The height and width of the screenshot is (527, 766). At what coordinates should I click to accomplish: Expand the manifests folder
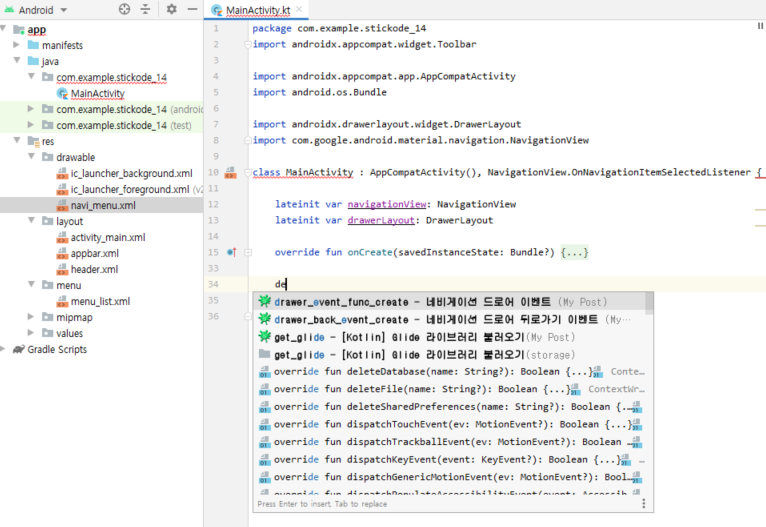pyautogui.click(x=16, y=44)
